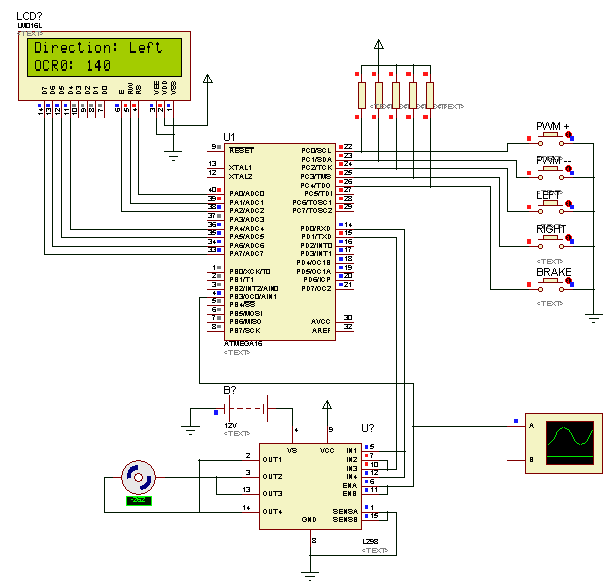Click the power terminal above the resistors
The width and height of the screenshot is (613, 588).
click(x=378, y=46)
